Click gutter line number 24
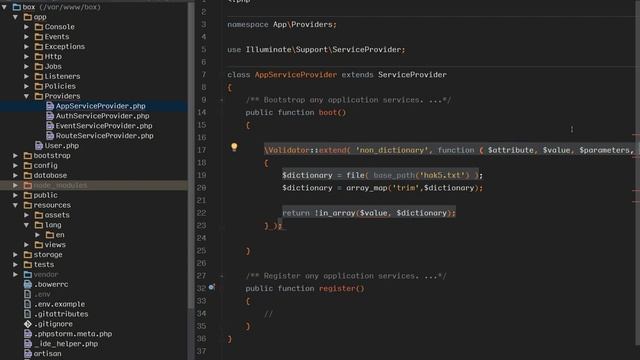Image resolution: width=640 pixels, height=360 pixels. (202, 238)
